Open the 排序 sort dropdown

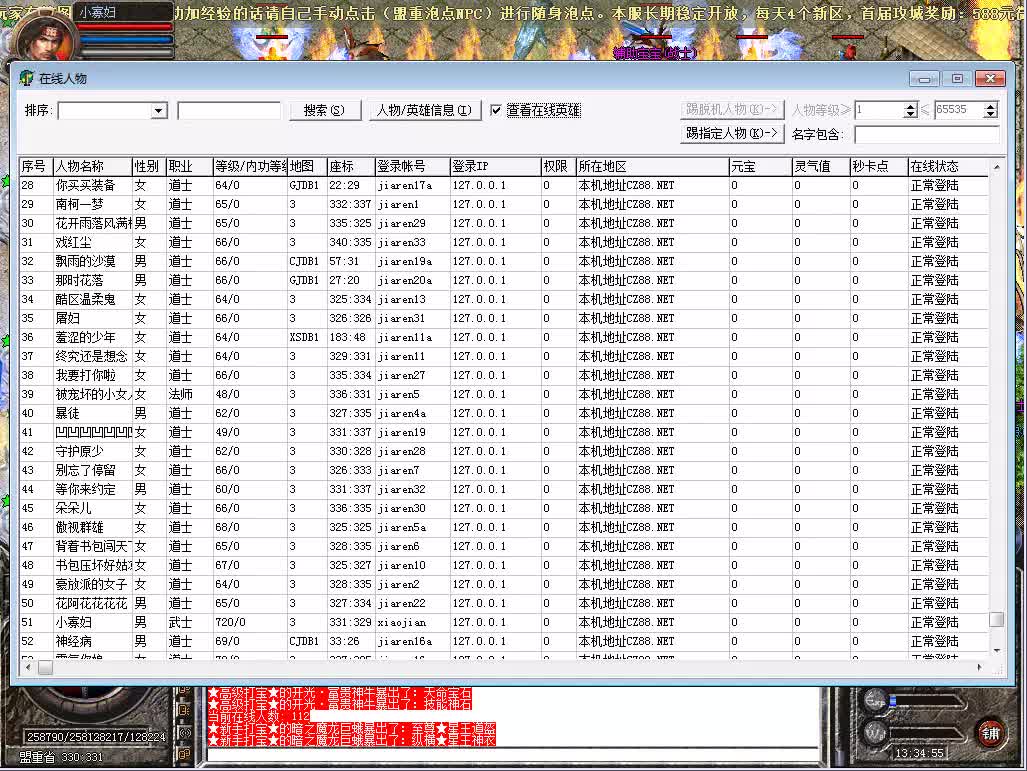point(158,111)
